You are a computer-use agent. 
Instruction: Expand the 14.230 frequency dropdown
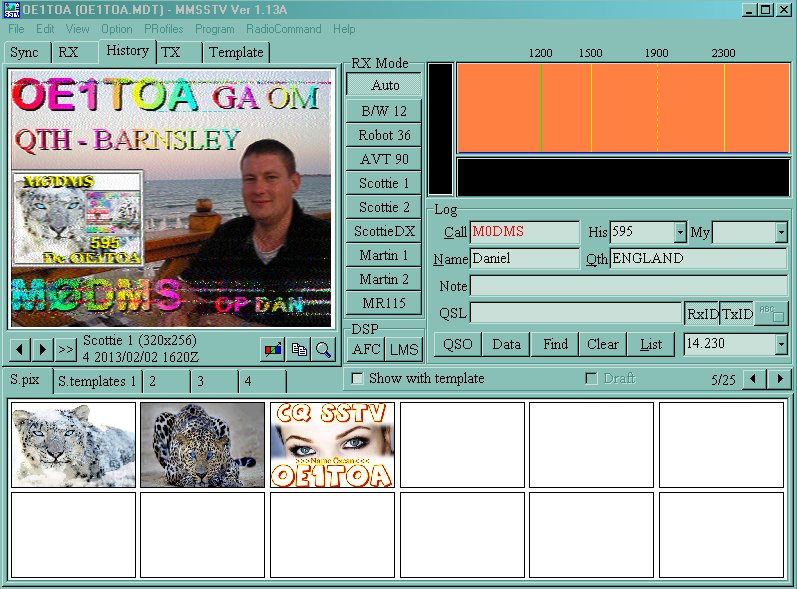(x=780, y=344)
